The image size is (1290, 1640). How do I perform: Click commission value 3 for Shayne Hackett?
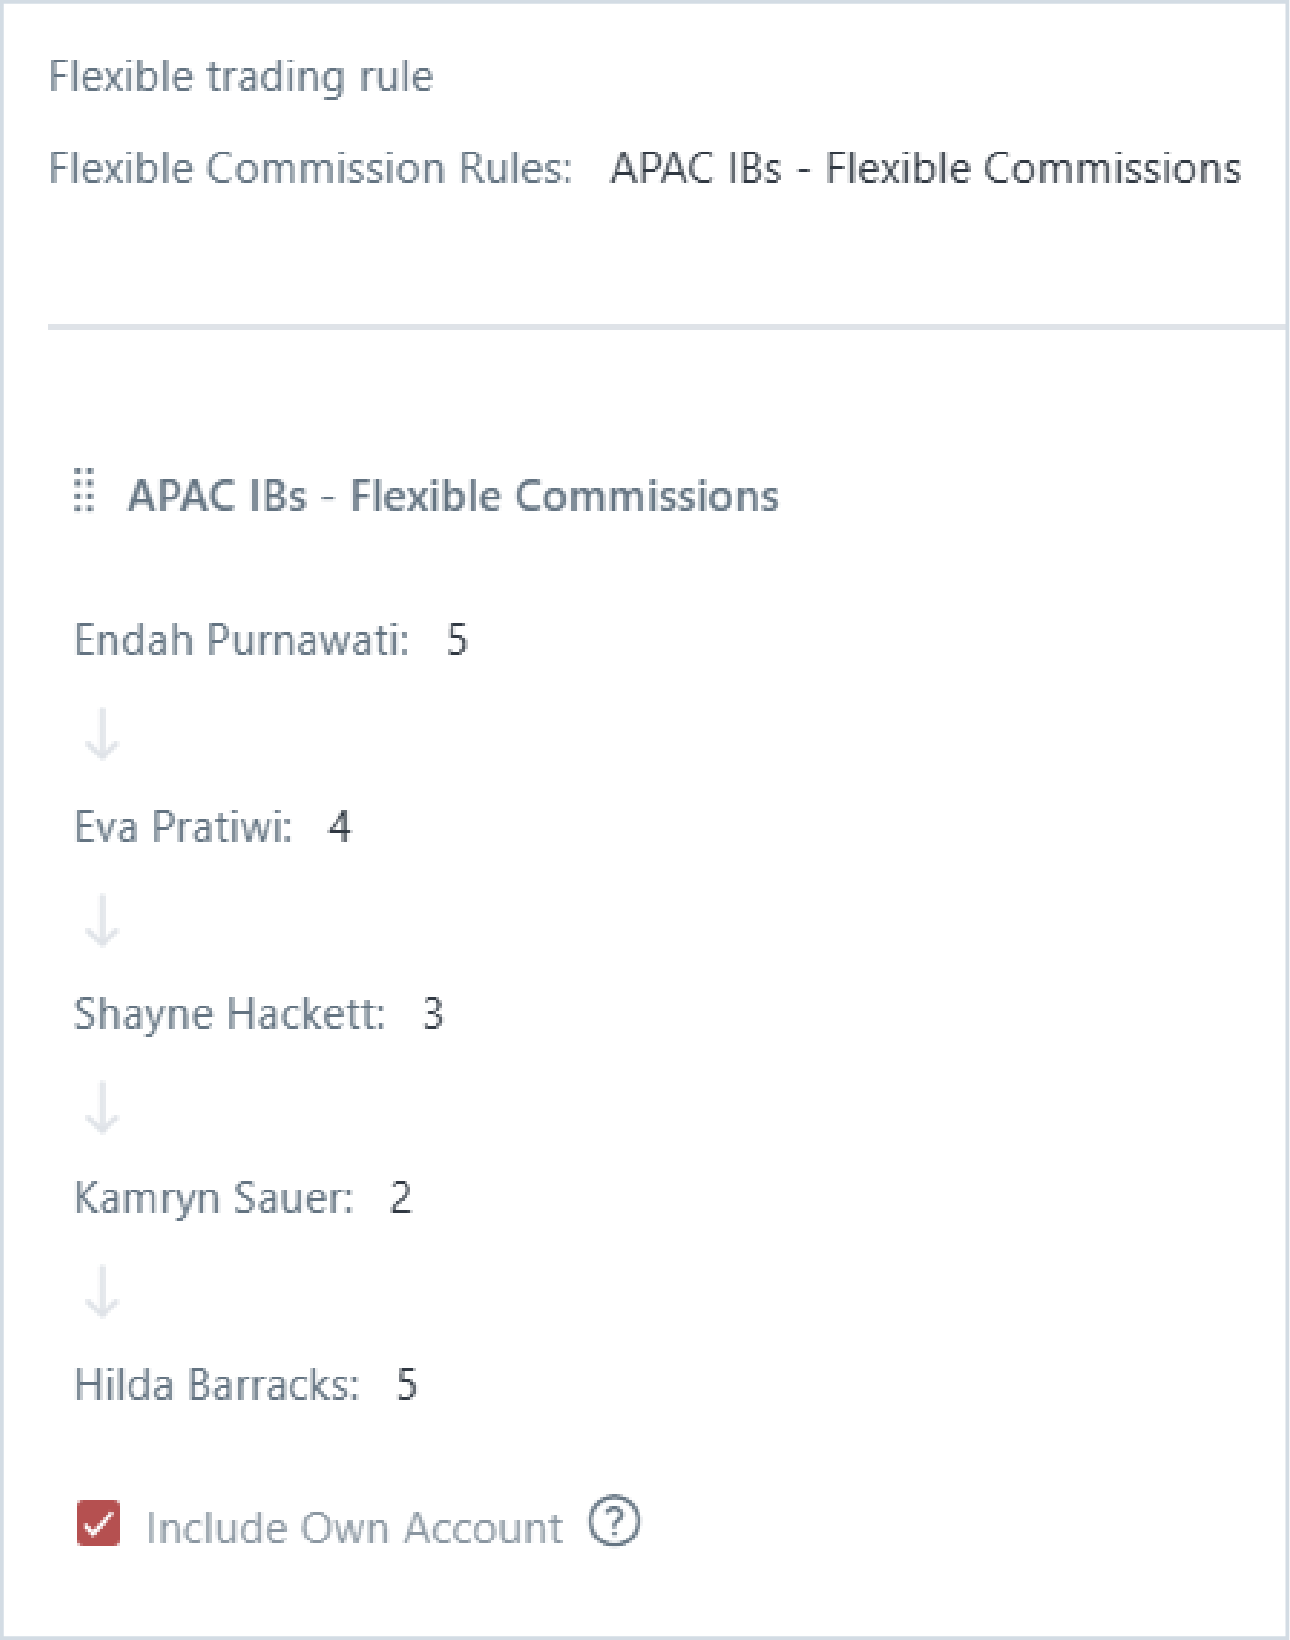coord(432,1014)
